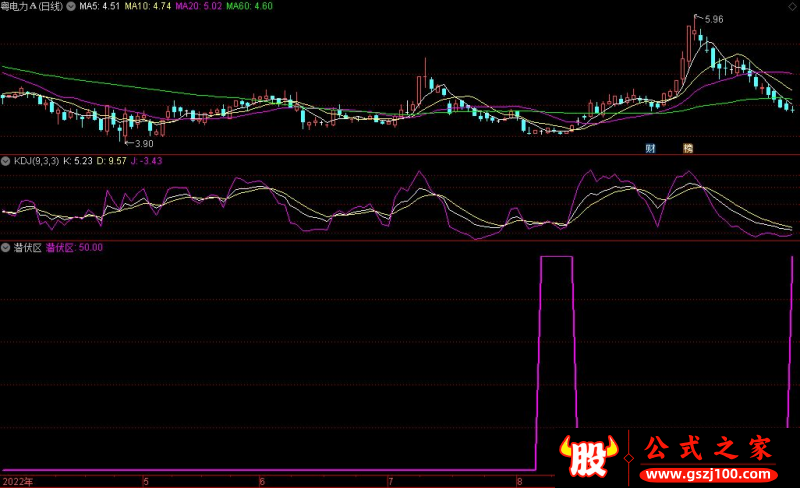Click the MA60: 4.60 value label
The height and width of the screenshot is (488, 800).
click(x=249, y=6)
